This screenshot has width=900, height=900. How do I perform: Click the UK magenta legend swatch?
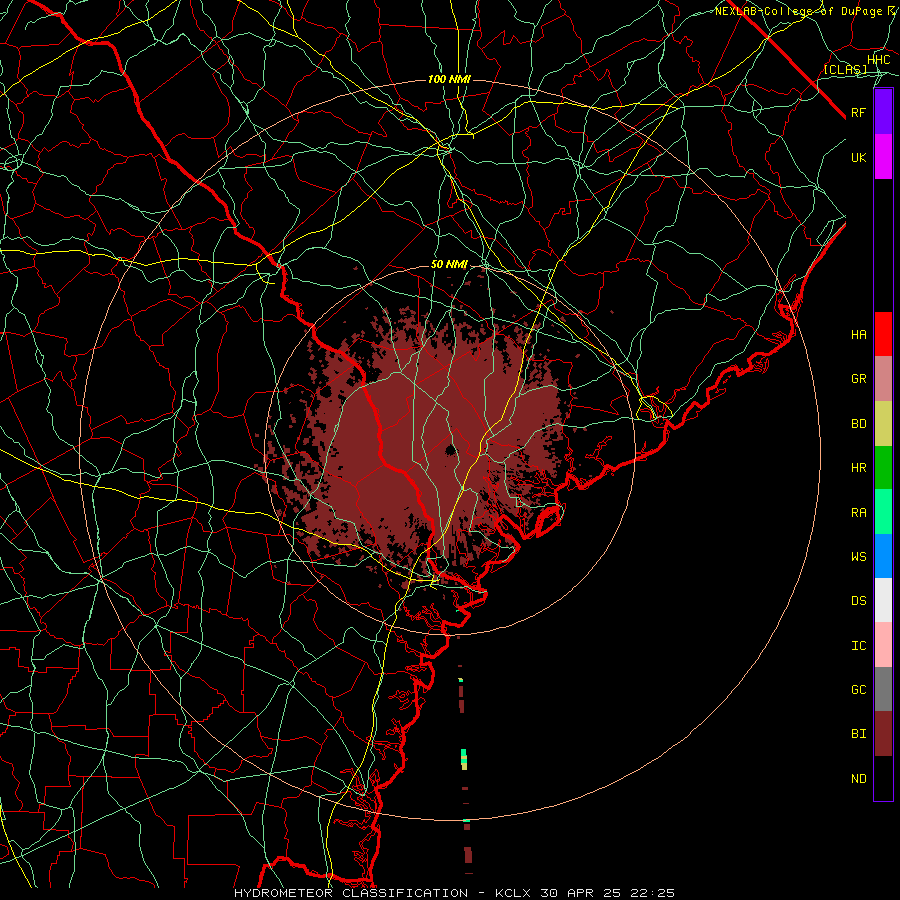tap(883, 157)
